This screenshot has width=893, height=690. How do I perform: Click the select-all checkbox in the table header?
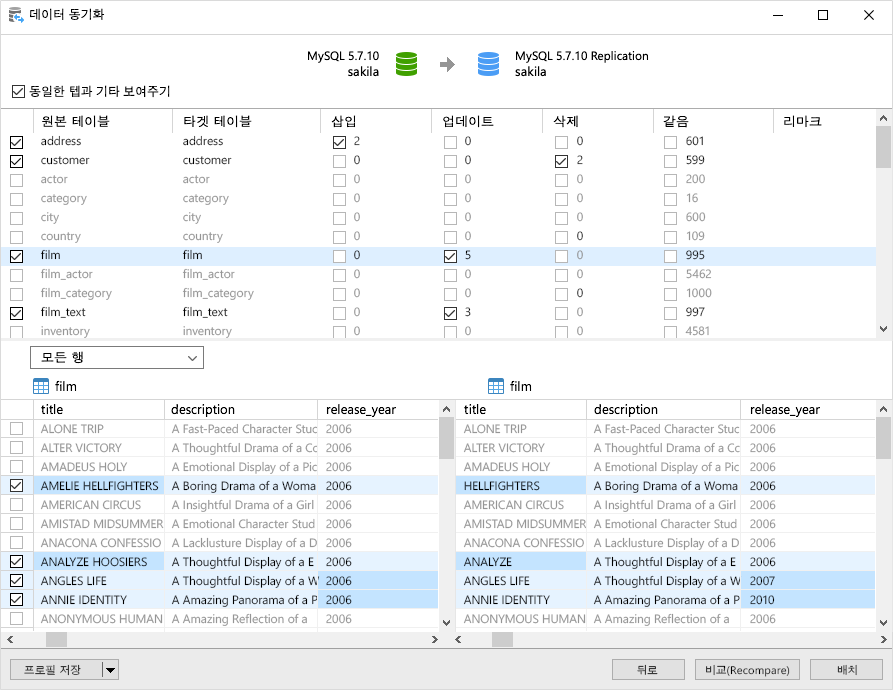click(17, 120)
